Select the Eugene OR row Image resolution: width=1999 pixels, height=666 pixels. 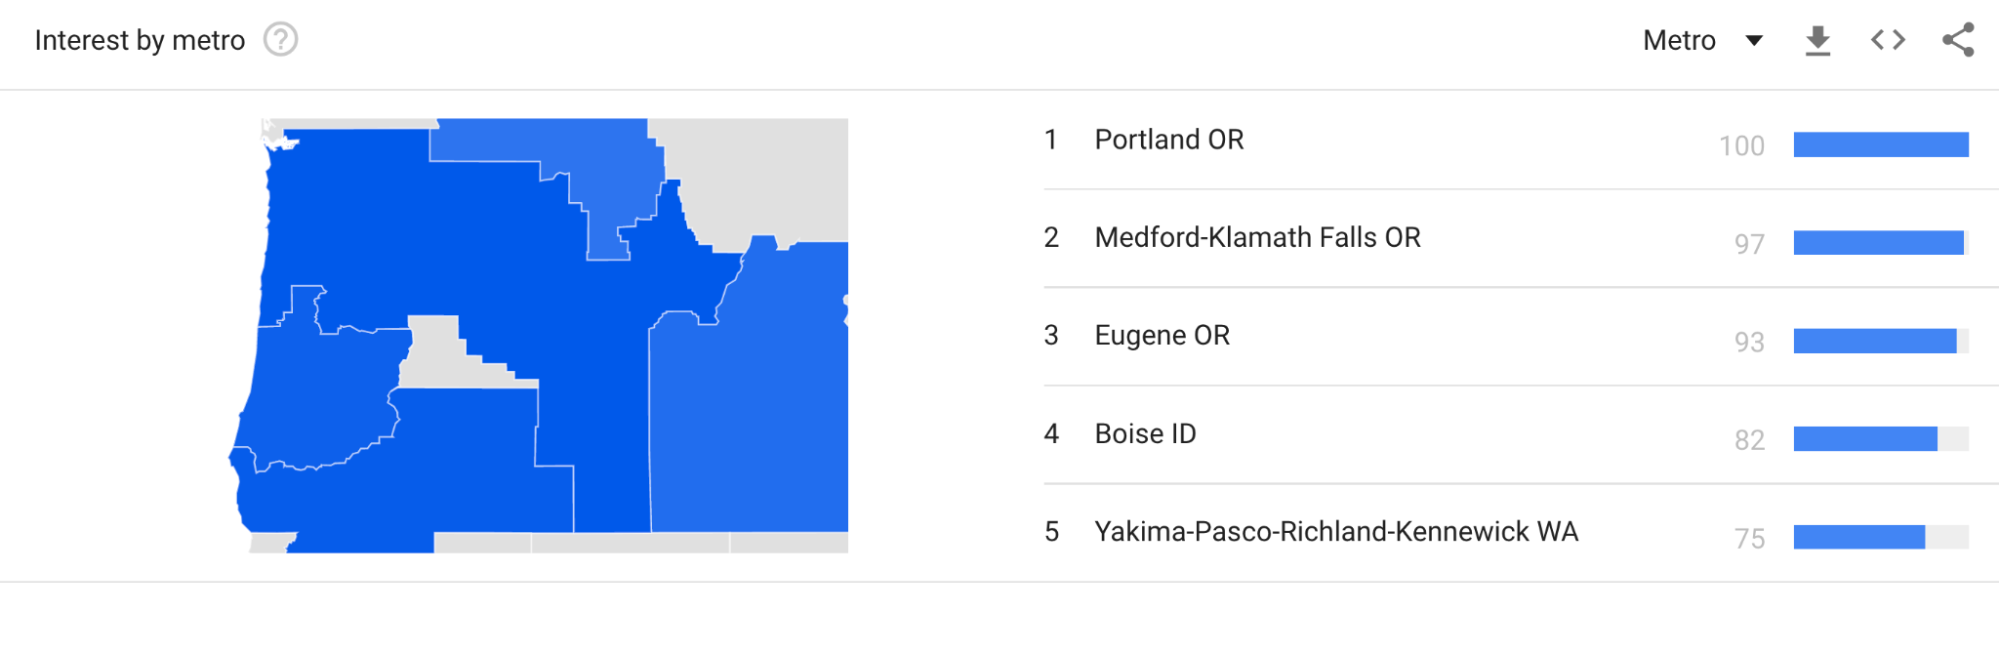point(1161,335)
